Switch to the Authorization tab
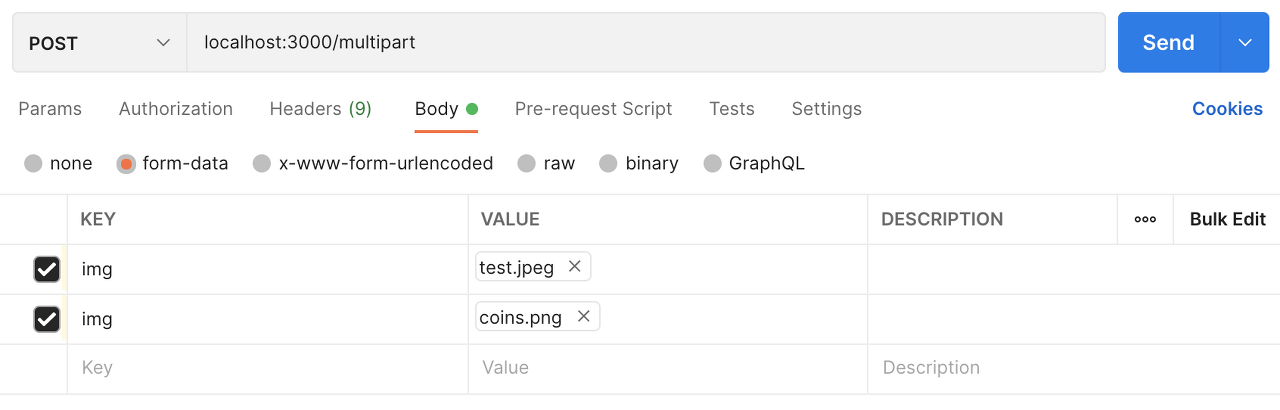1280x410 pixels. click(176, 109)
